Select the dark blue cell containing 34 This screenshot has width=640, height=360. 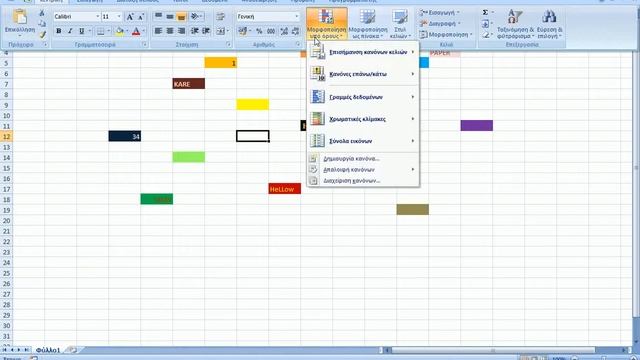click(124, 136)
